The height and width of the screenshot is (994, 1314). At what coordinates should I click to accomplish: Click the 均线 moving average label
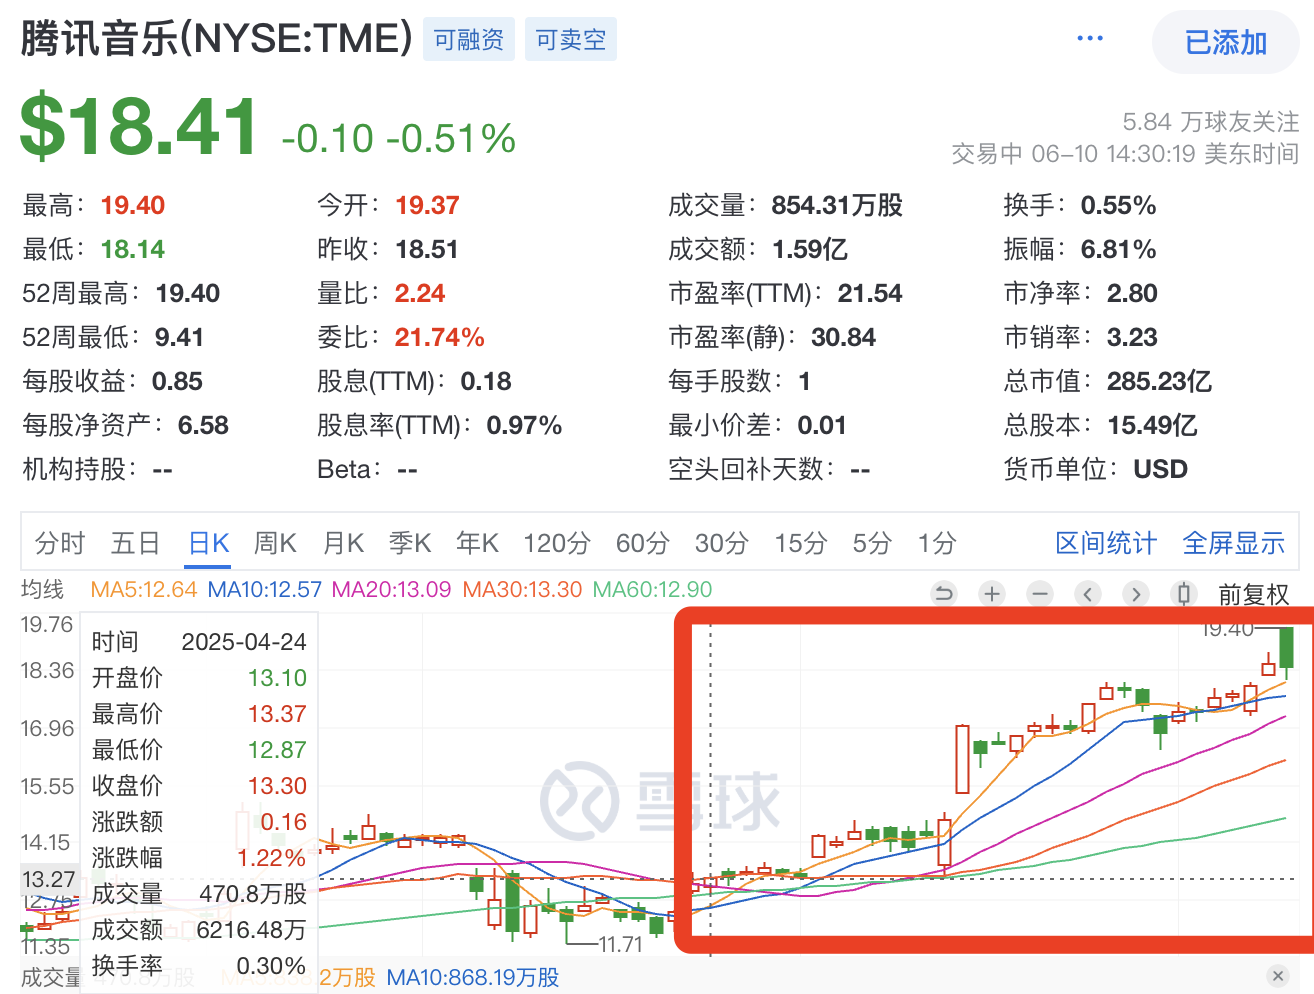[42, 589]
